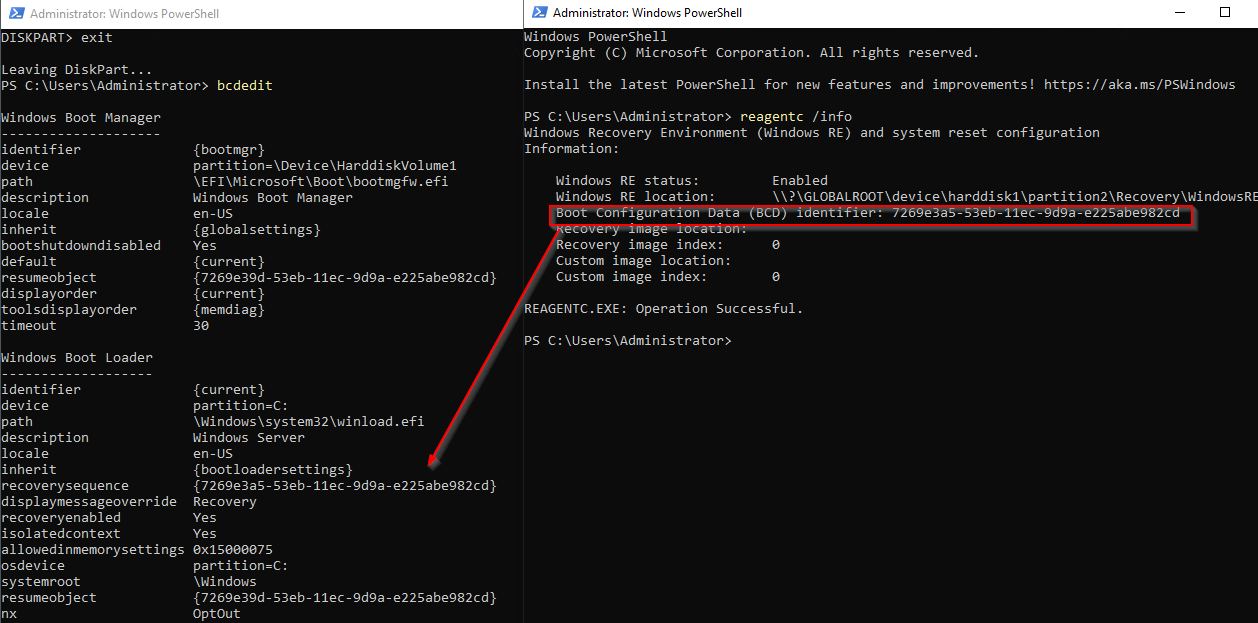The height and width of the screenshot is (623, 1258).
Task: Click 'REAGENTC.EXE: Operation Successful.' message
Action: pyautogui.click(x=664, y=309)
